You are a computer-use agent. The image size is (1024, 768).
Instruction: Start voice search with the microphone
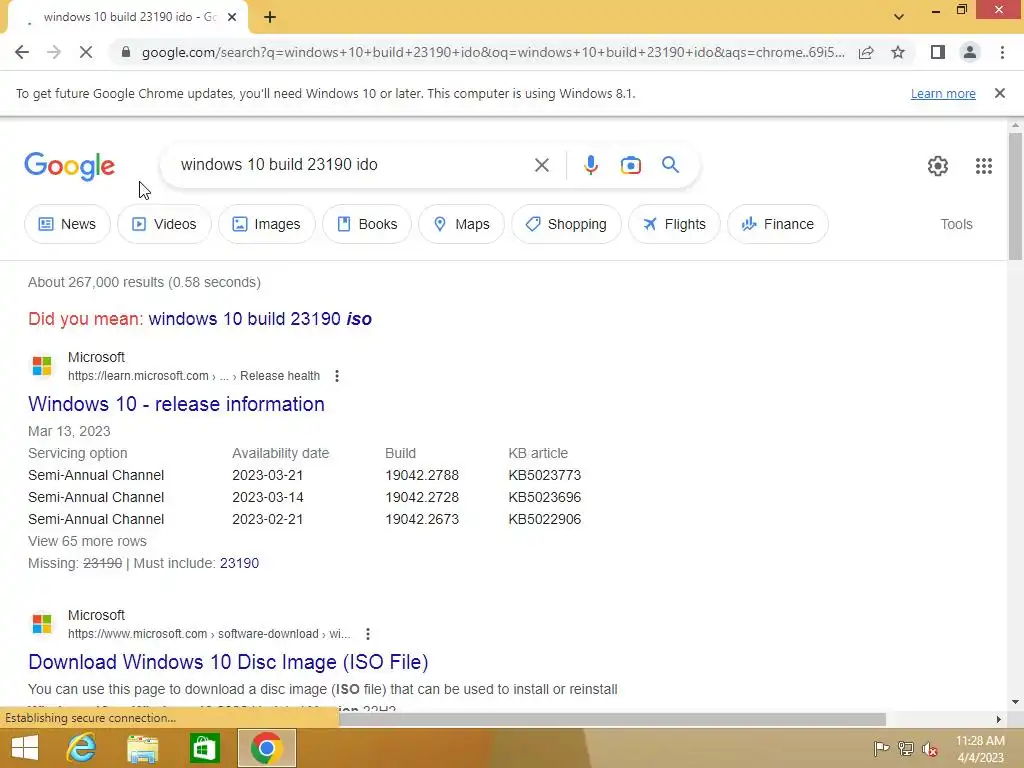pos(590,165)
